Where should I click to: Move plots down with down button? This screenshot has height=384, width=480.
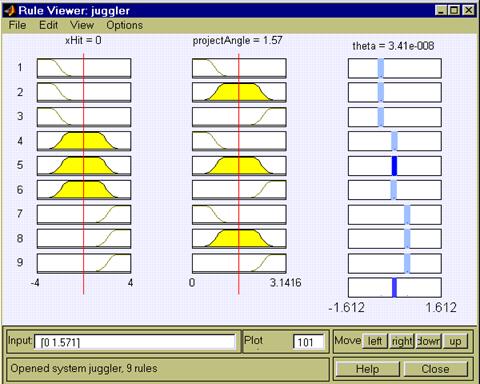tap(429, 341)
